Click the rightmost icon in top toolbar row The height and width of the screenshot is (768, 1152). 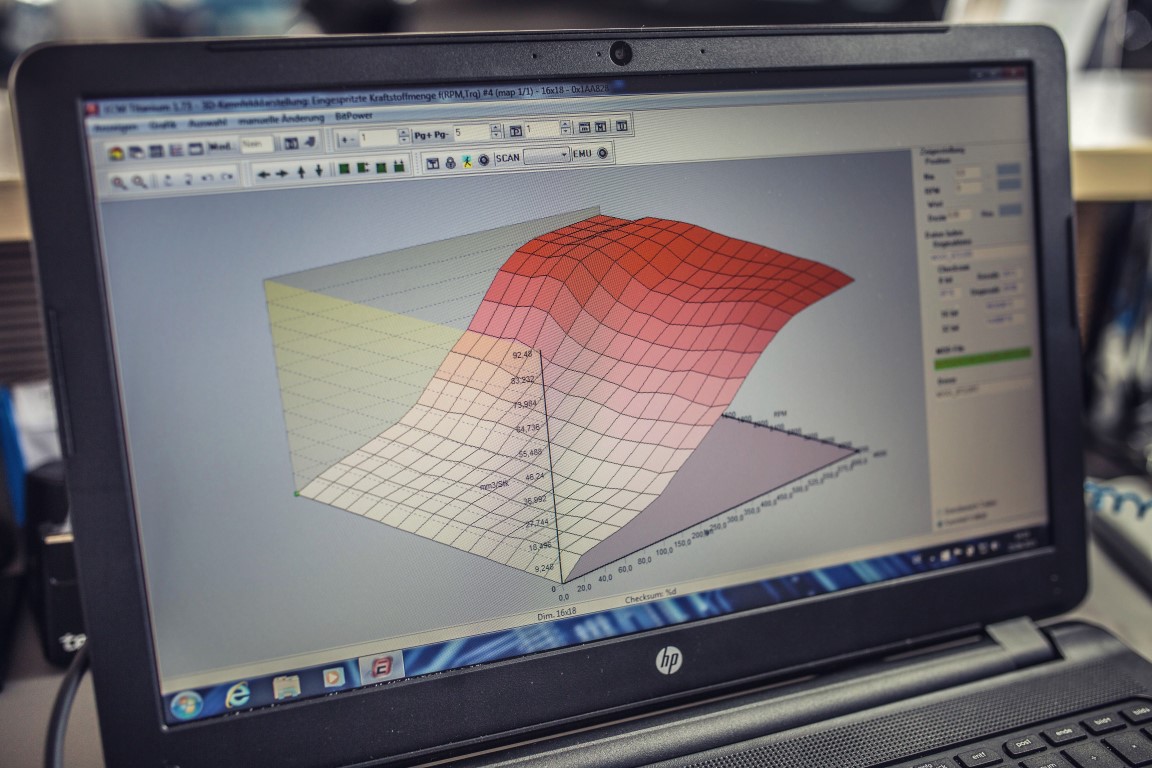(622, 126)
